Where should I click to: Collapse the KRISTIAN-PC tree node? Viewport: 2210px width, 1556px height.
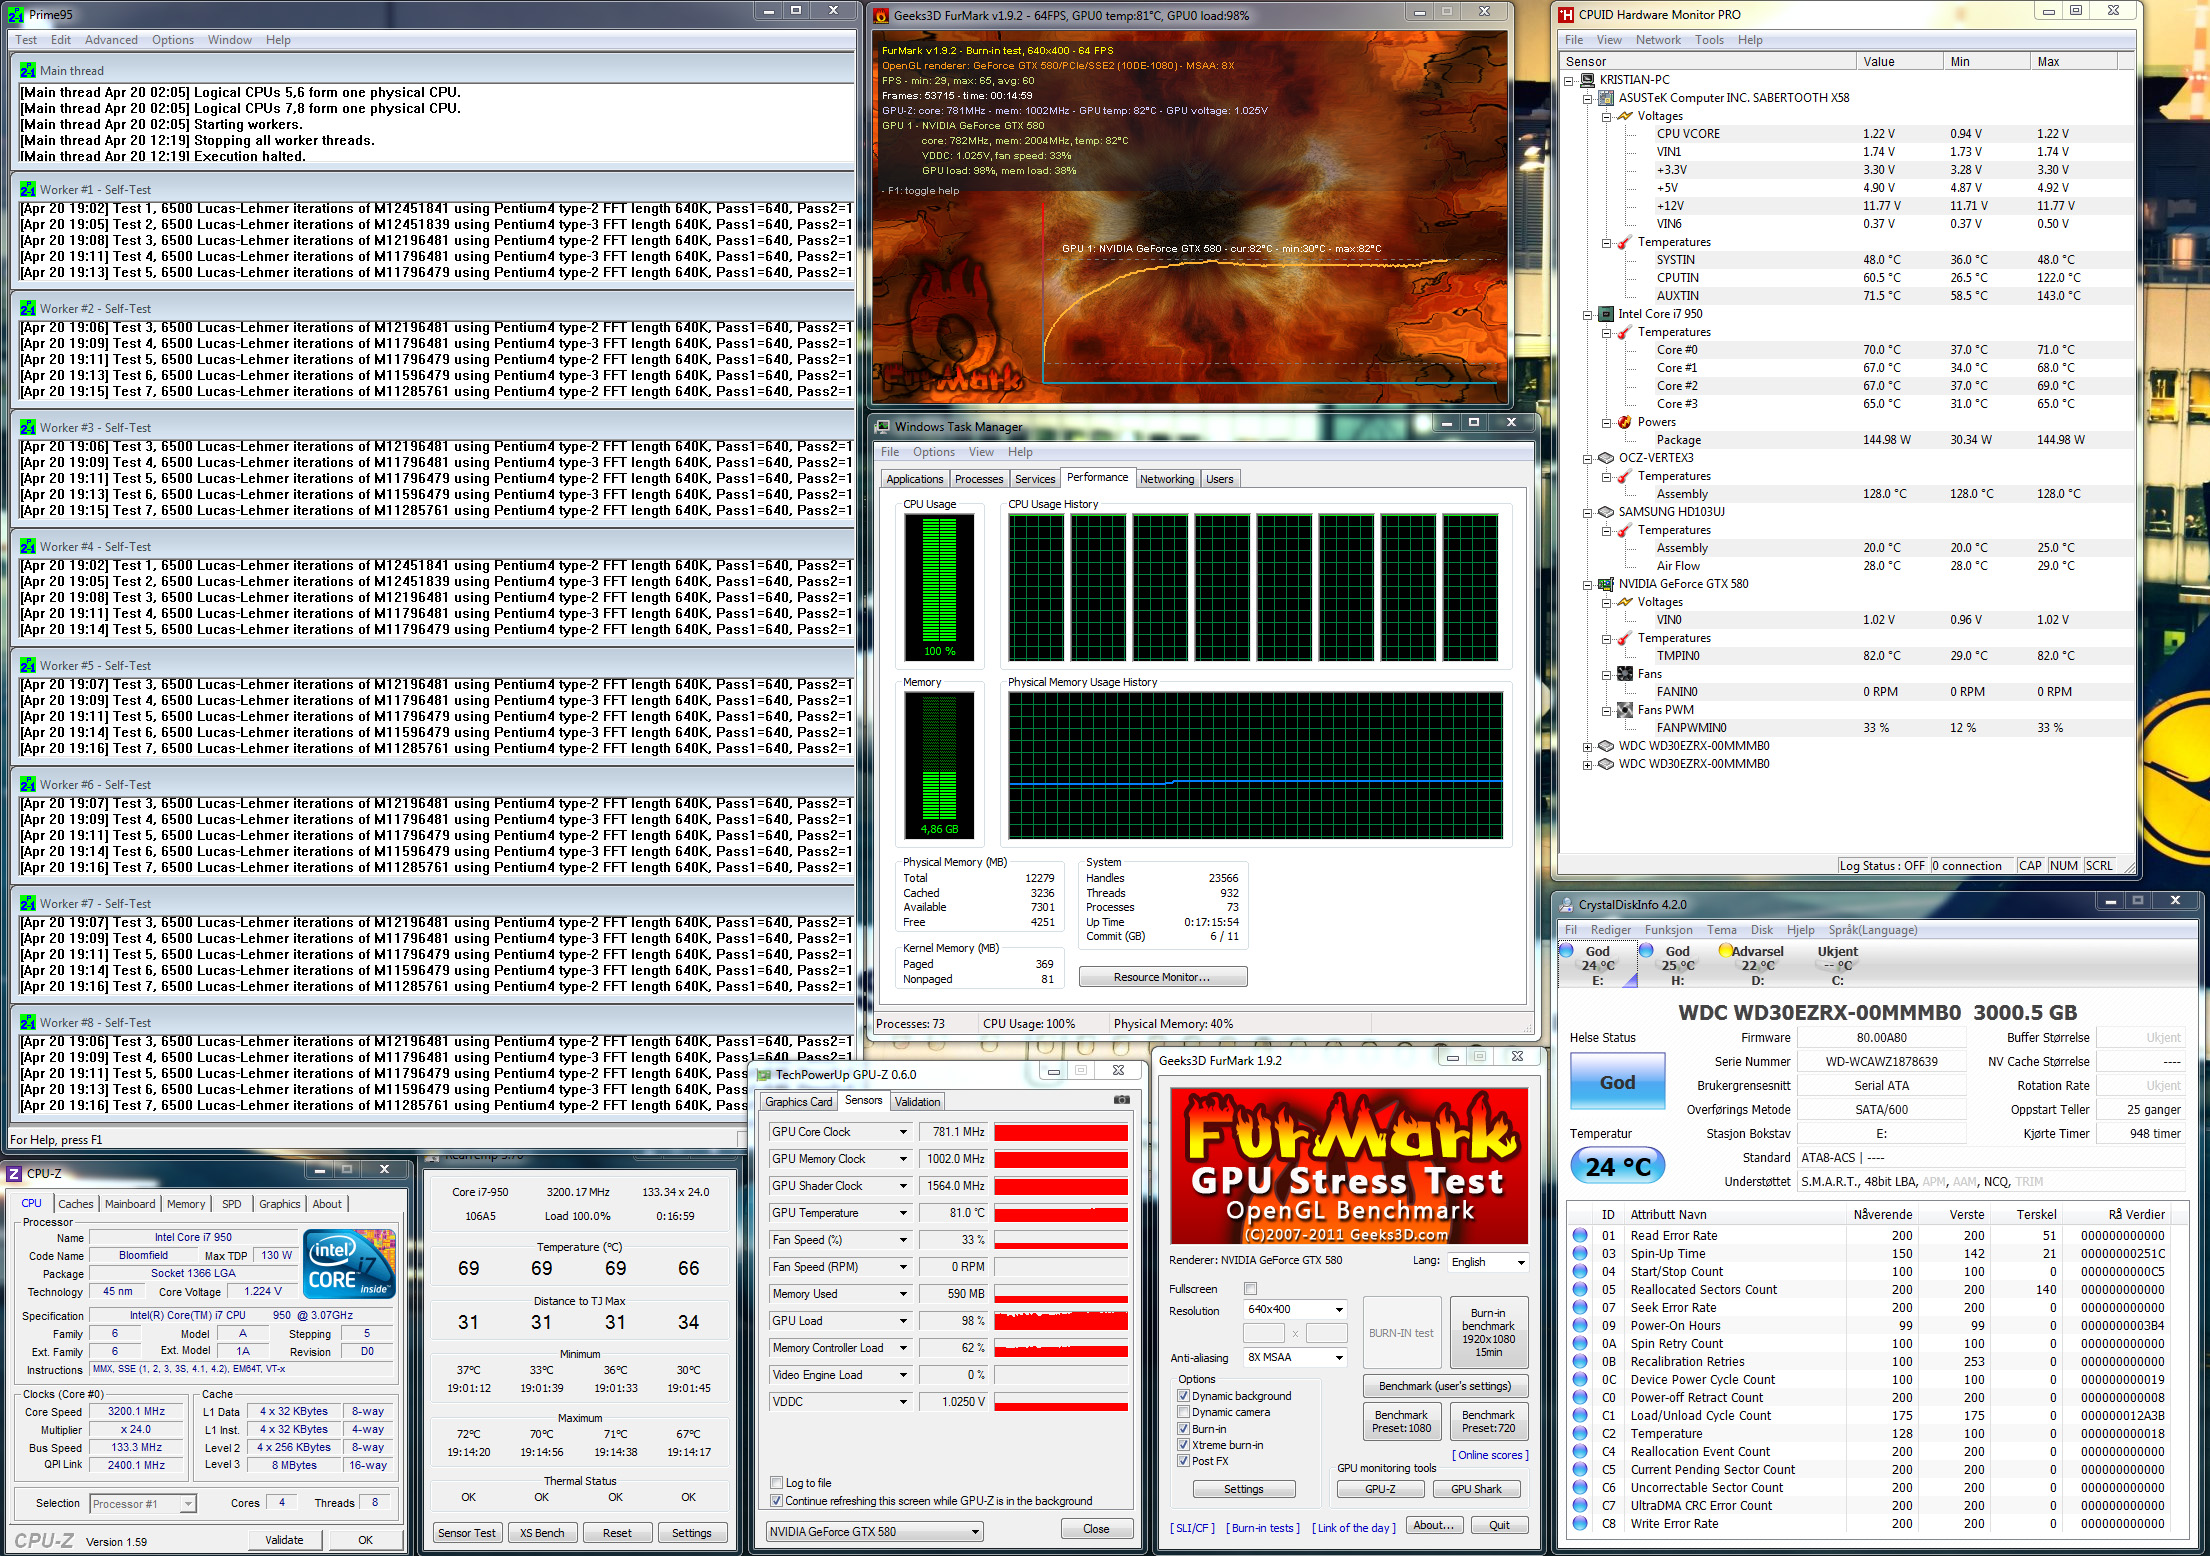click(1569, 81)
